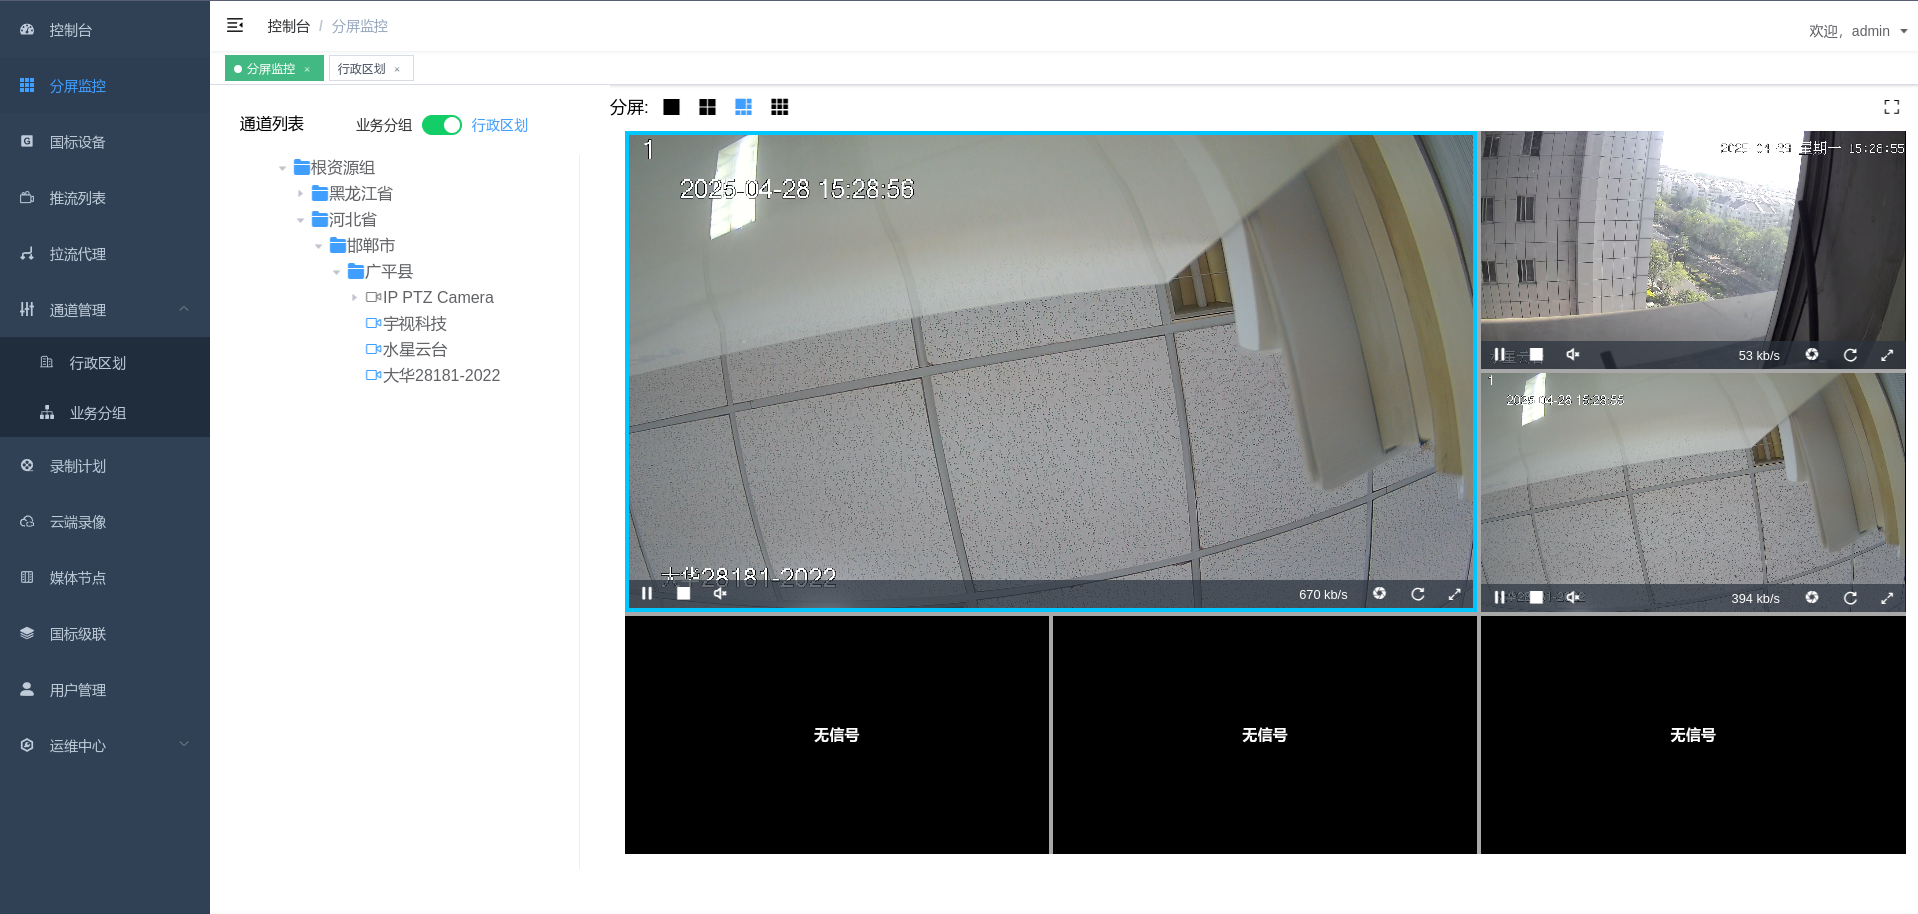Screen dimensions: 1918x914
Task: Toggle the 业务分组 grouping switch
Action: pyautogui.click(x=441, y=125)
